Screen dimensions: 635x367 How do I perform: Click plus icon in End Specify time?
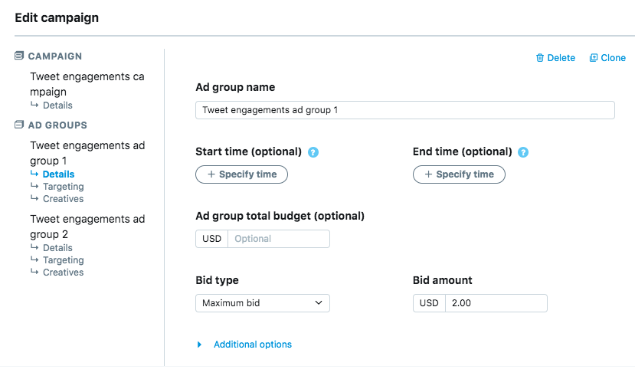click(428, 175)
